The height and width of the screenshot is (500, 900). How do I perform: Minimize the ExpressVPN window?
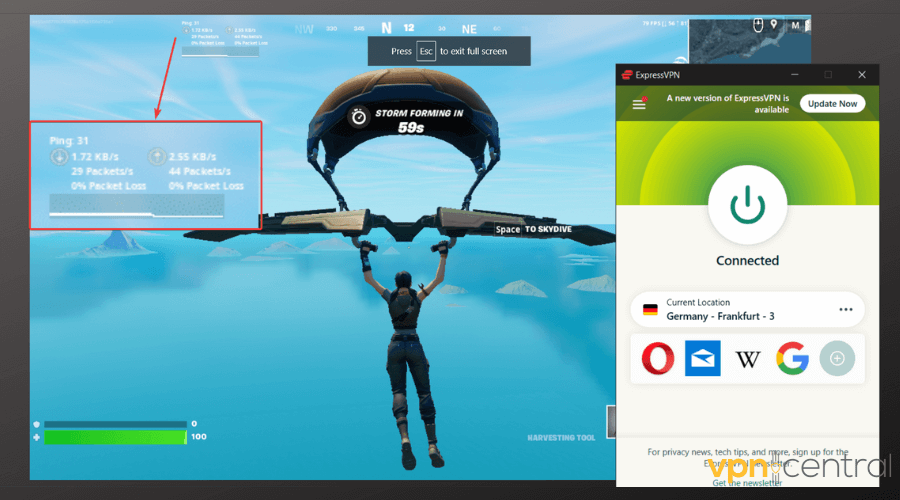click(794, 75)
